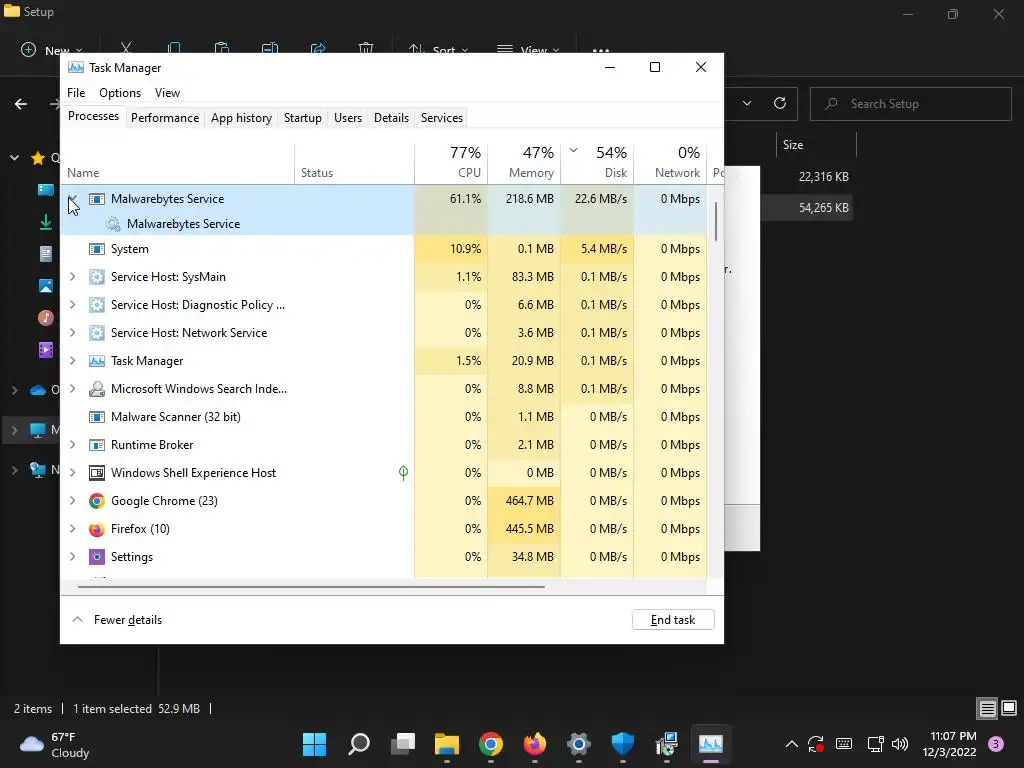Select Malware Scanner (32 bit) row text
Screen dimensions: 1024x768
tap(176, 417)
